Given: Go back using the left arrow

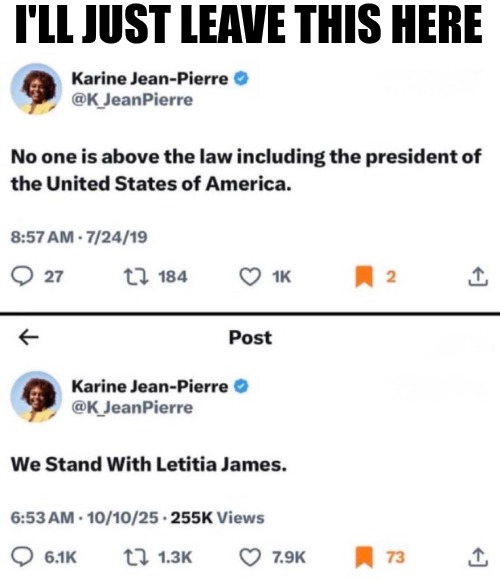Looking at the screenshot, I should (x=28, y=337).
